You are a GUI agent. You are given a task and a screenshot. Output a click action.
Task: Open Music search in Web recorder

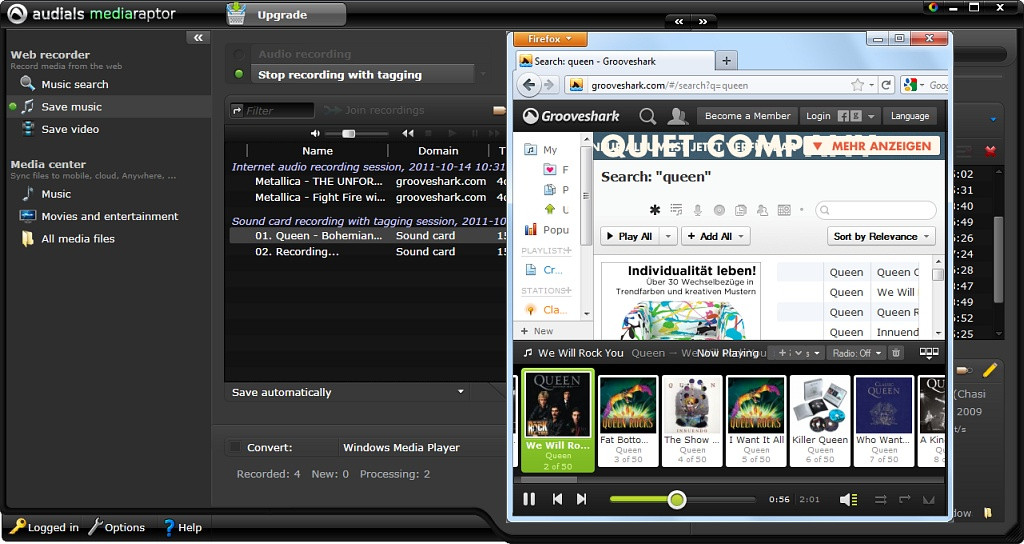coord(64,84)
